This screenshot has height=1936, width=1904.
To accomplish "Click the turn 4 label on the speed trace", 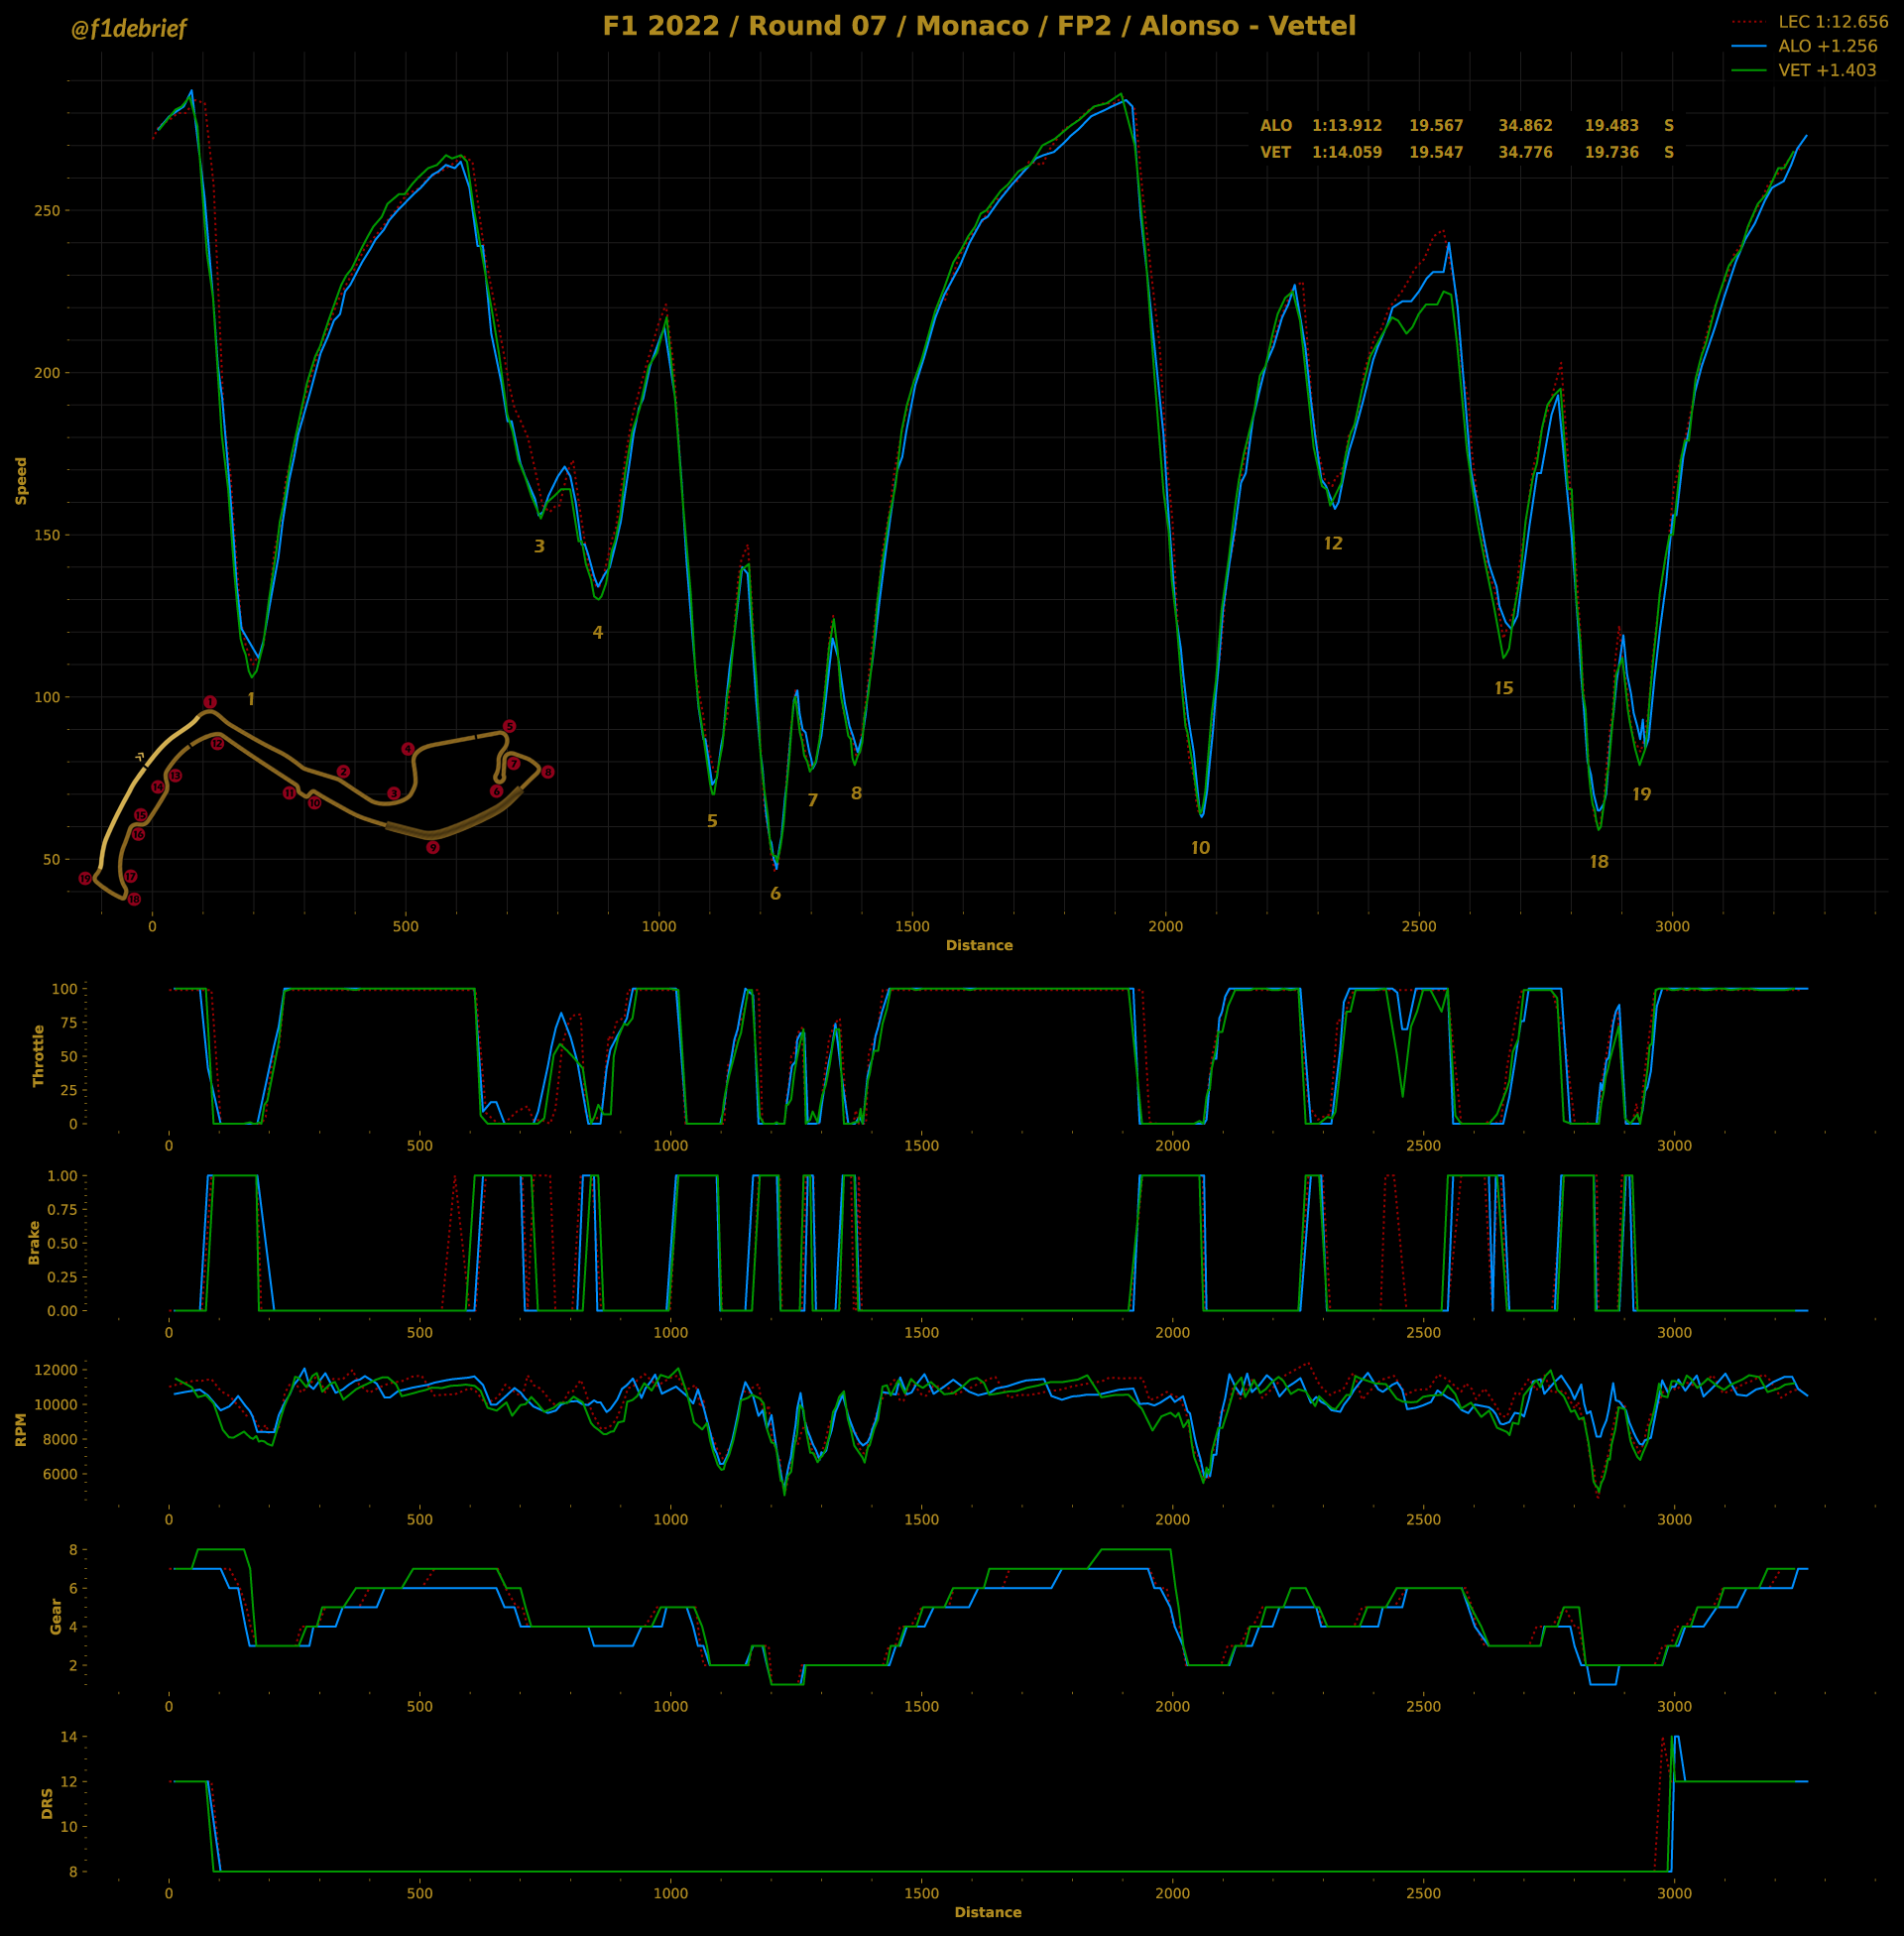I will (598, 633).
